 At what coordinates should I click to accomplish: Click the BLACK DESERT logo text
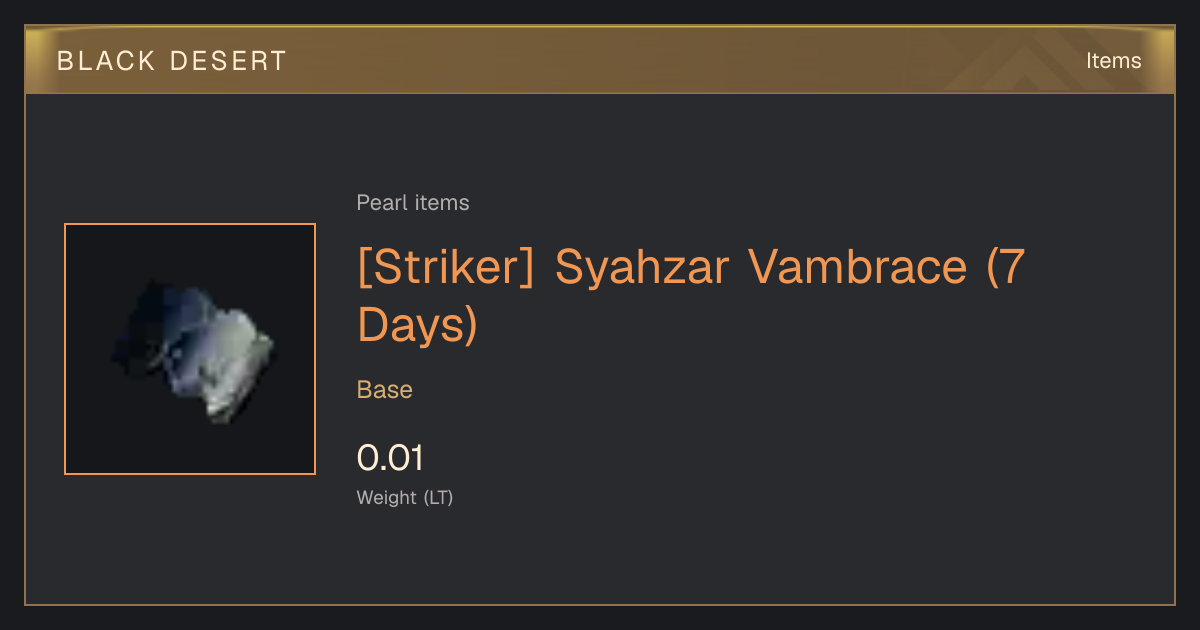(172, 61)
